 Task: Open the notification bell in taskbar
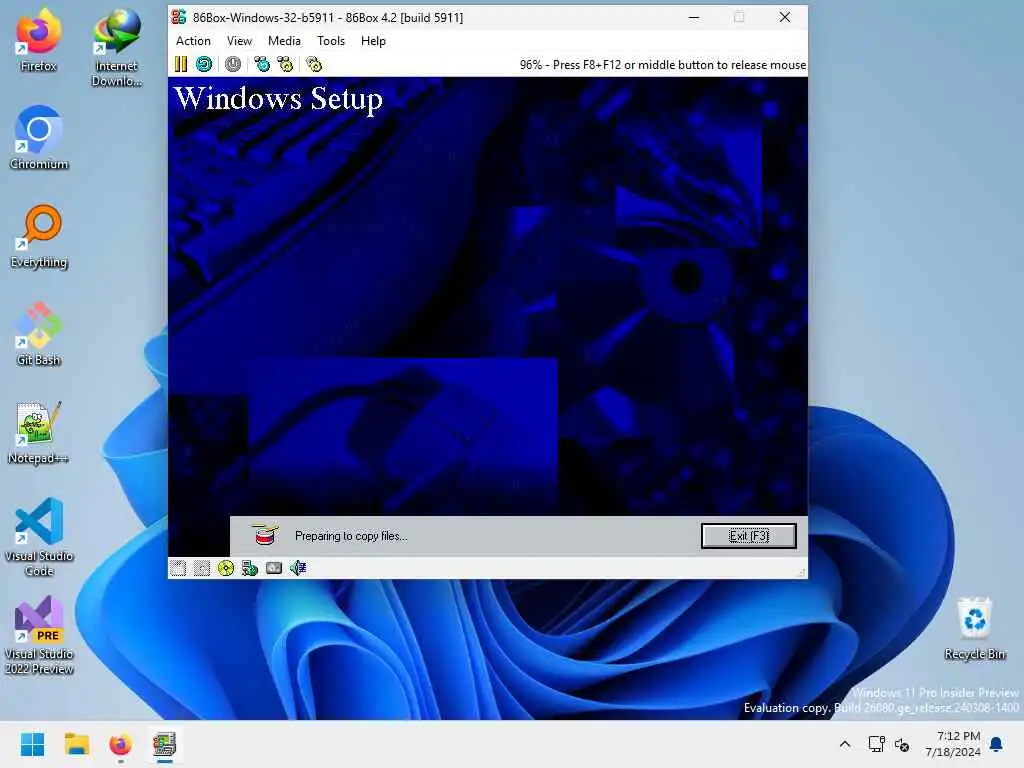point(996,744)
